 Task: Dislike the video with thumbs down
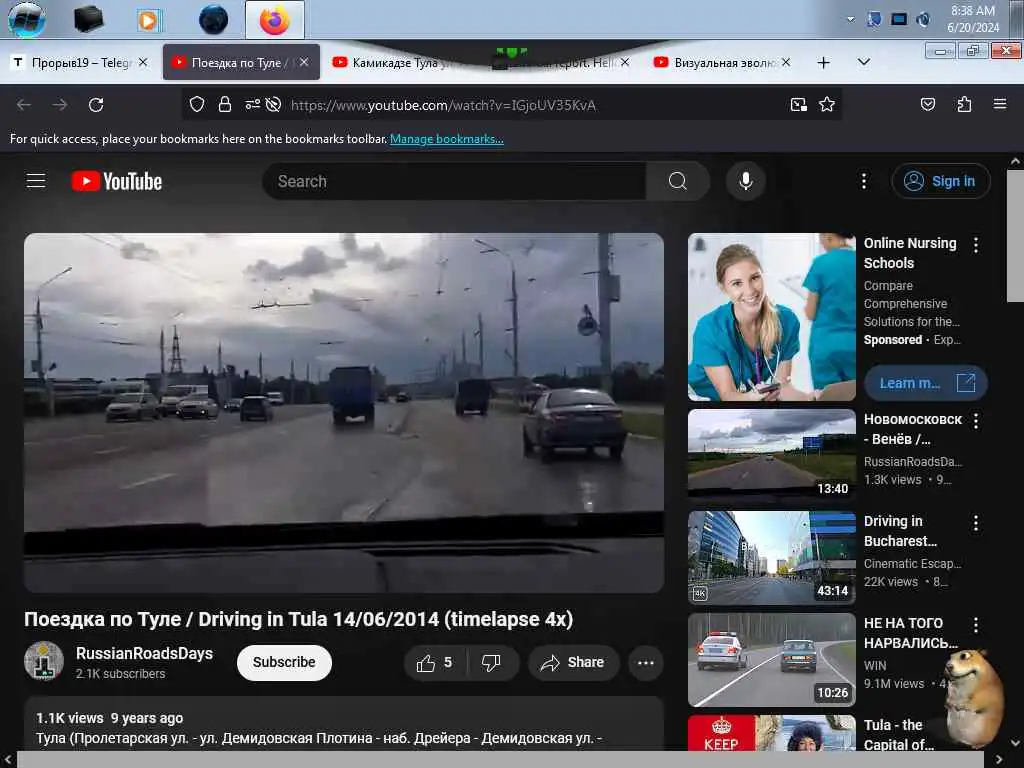pyautogui.click(x=492, y=663)
